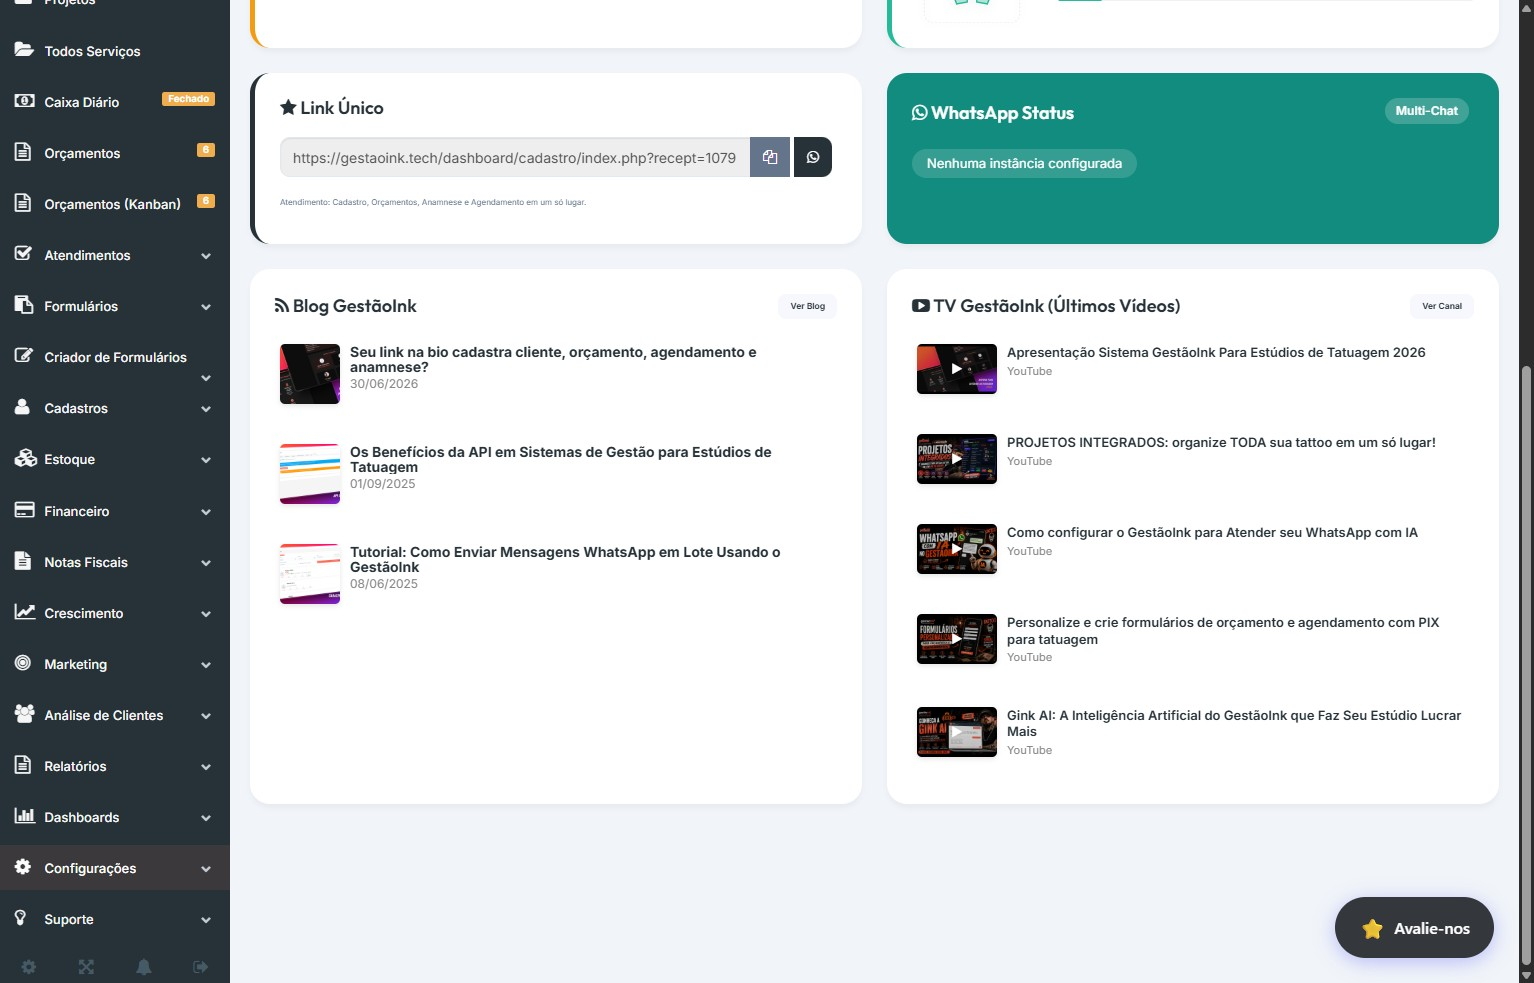
Task: Click the edit pencil icon beside Criador de Formulários
Action: 24,356
